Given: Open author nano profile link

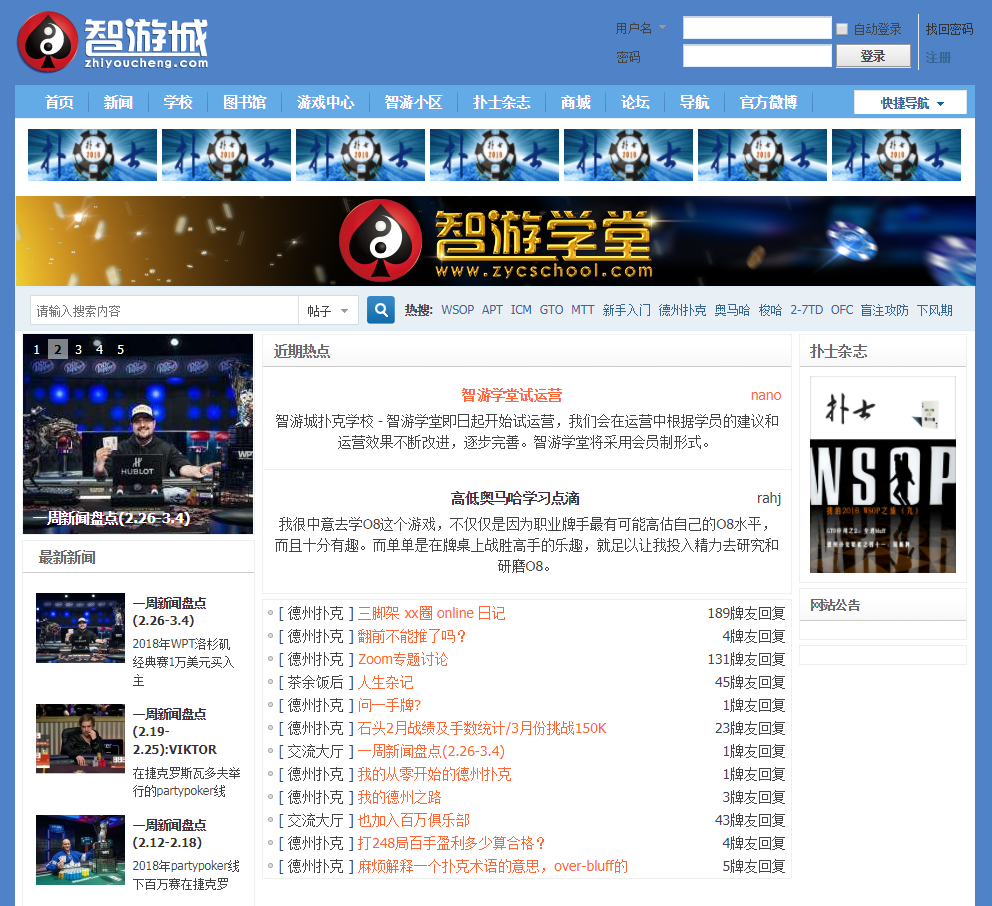Looking at the screenshot, I should pos(766,395).
